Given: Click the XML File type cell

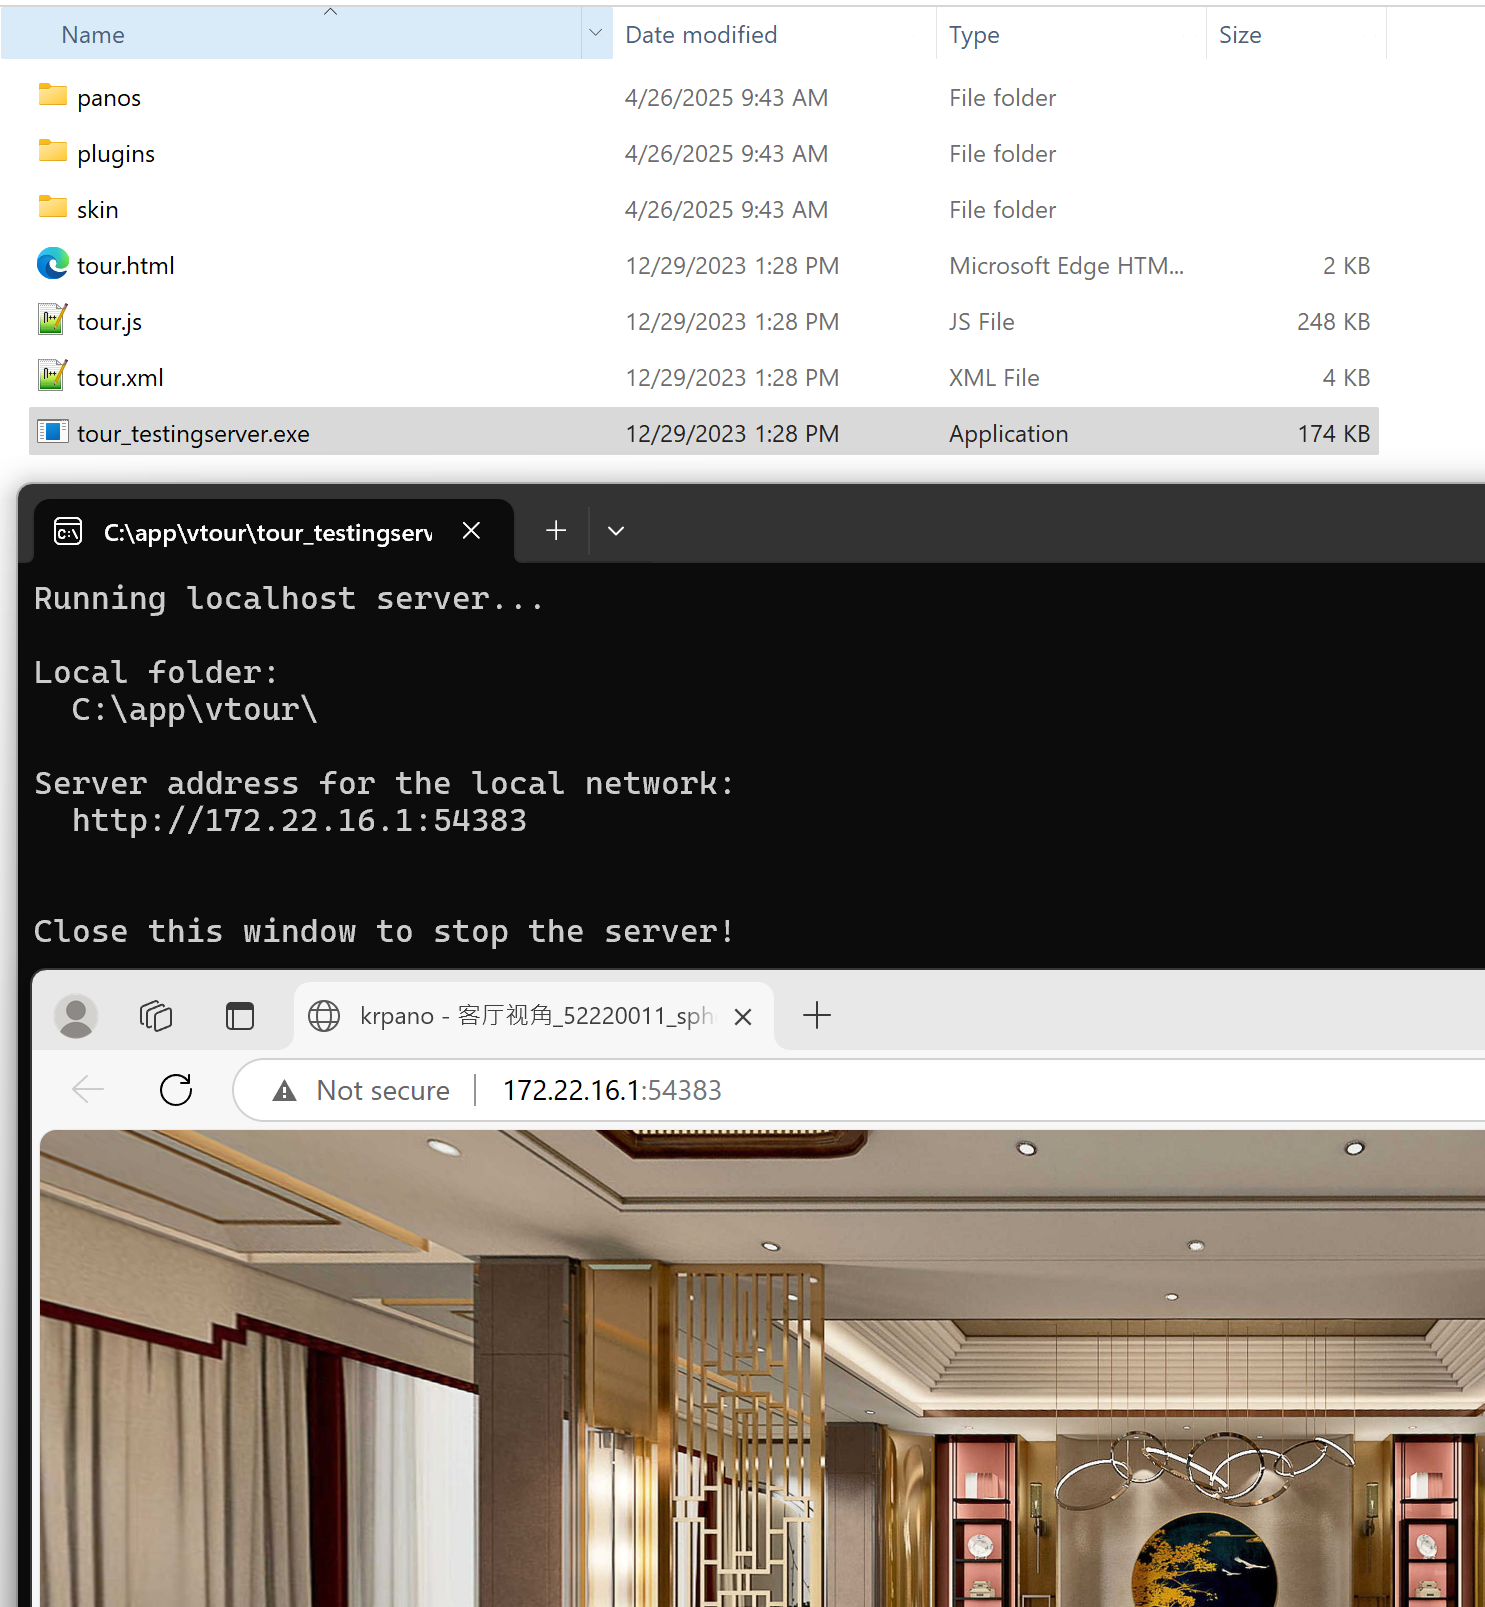Looking at the screenshot, I should click(994, 378).
